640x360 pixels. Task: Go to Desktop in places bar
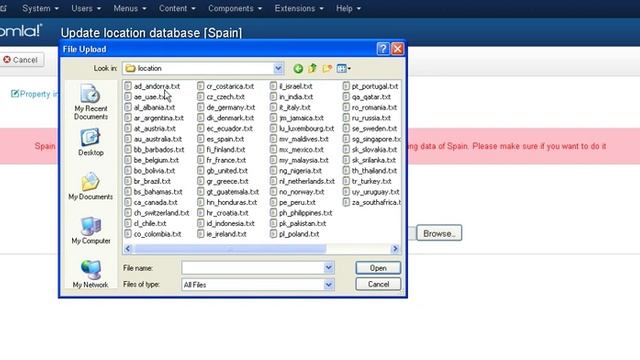(91, 142)
